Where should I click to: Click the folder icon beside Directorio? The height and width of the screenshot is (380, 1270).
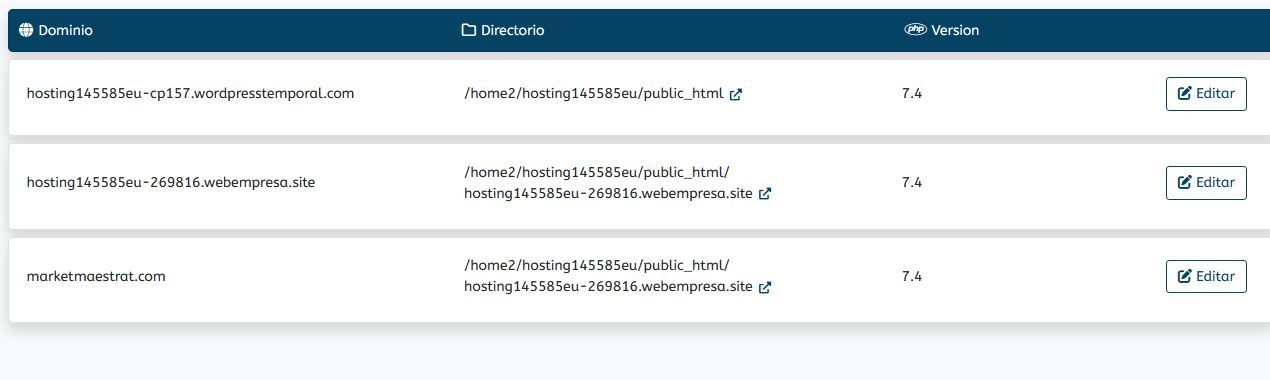(x=468, y=30)
